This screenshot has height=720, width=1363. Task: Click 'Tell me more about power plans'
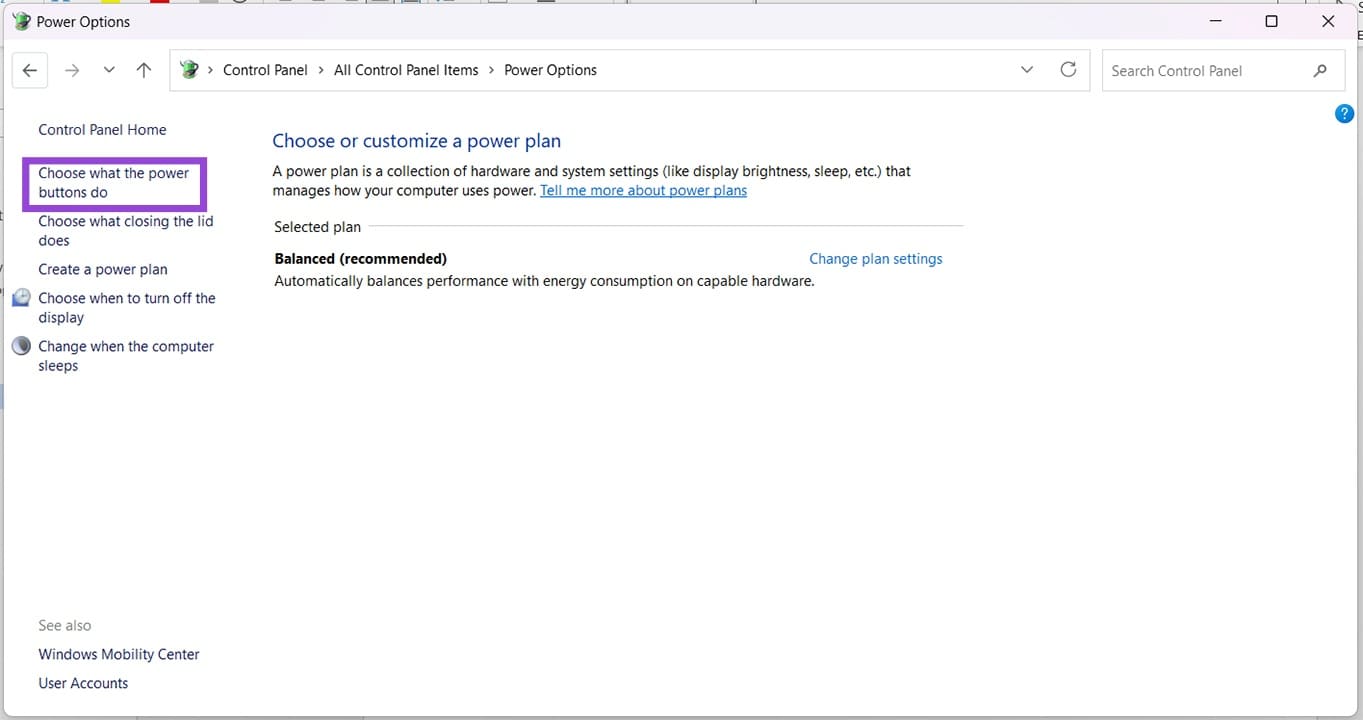(643, 190)
